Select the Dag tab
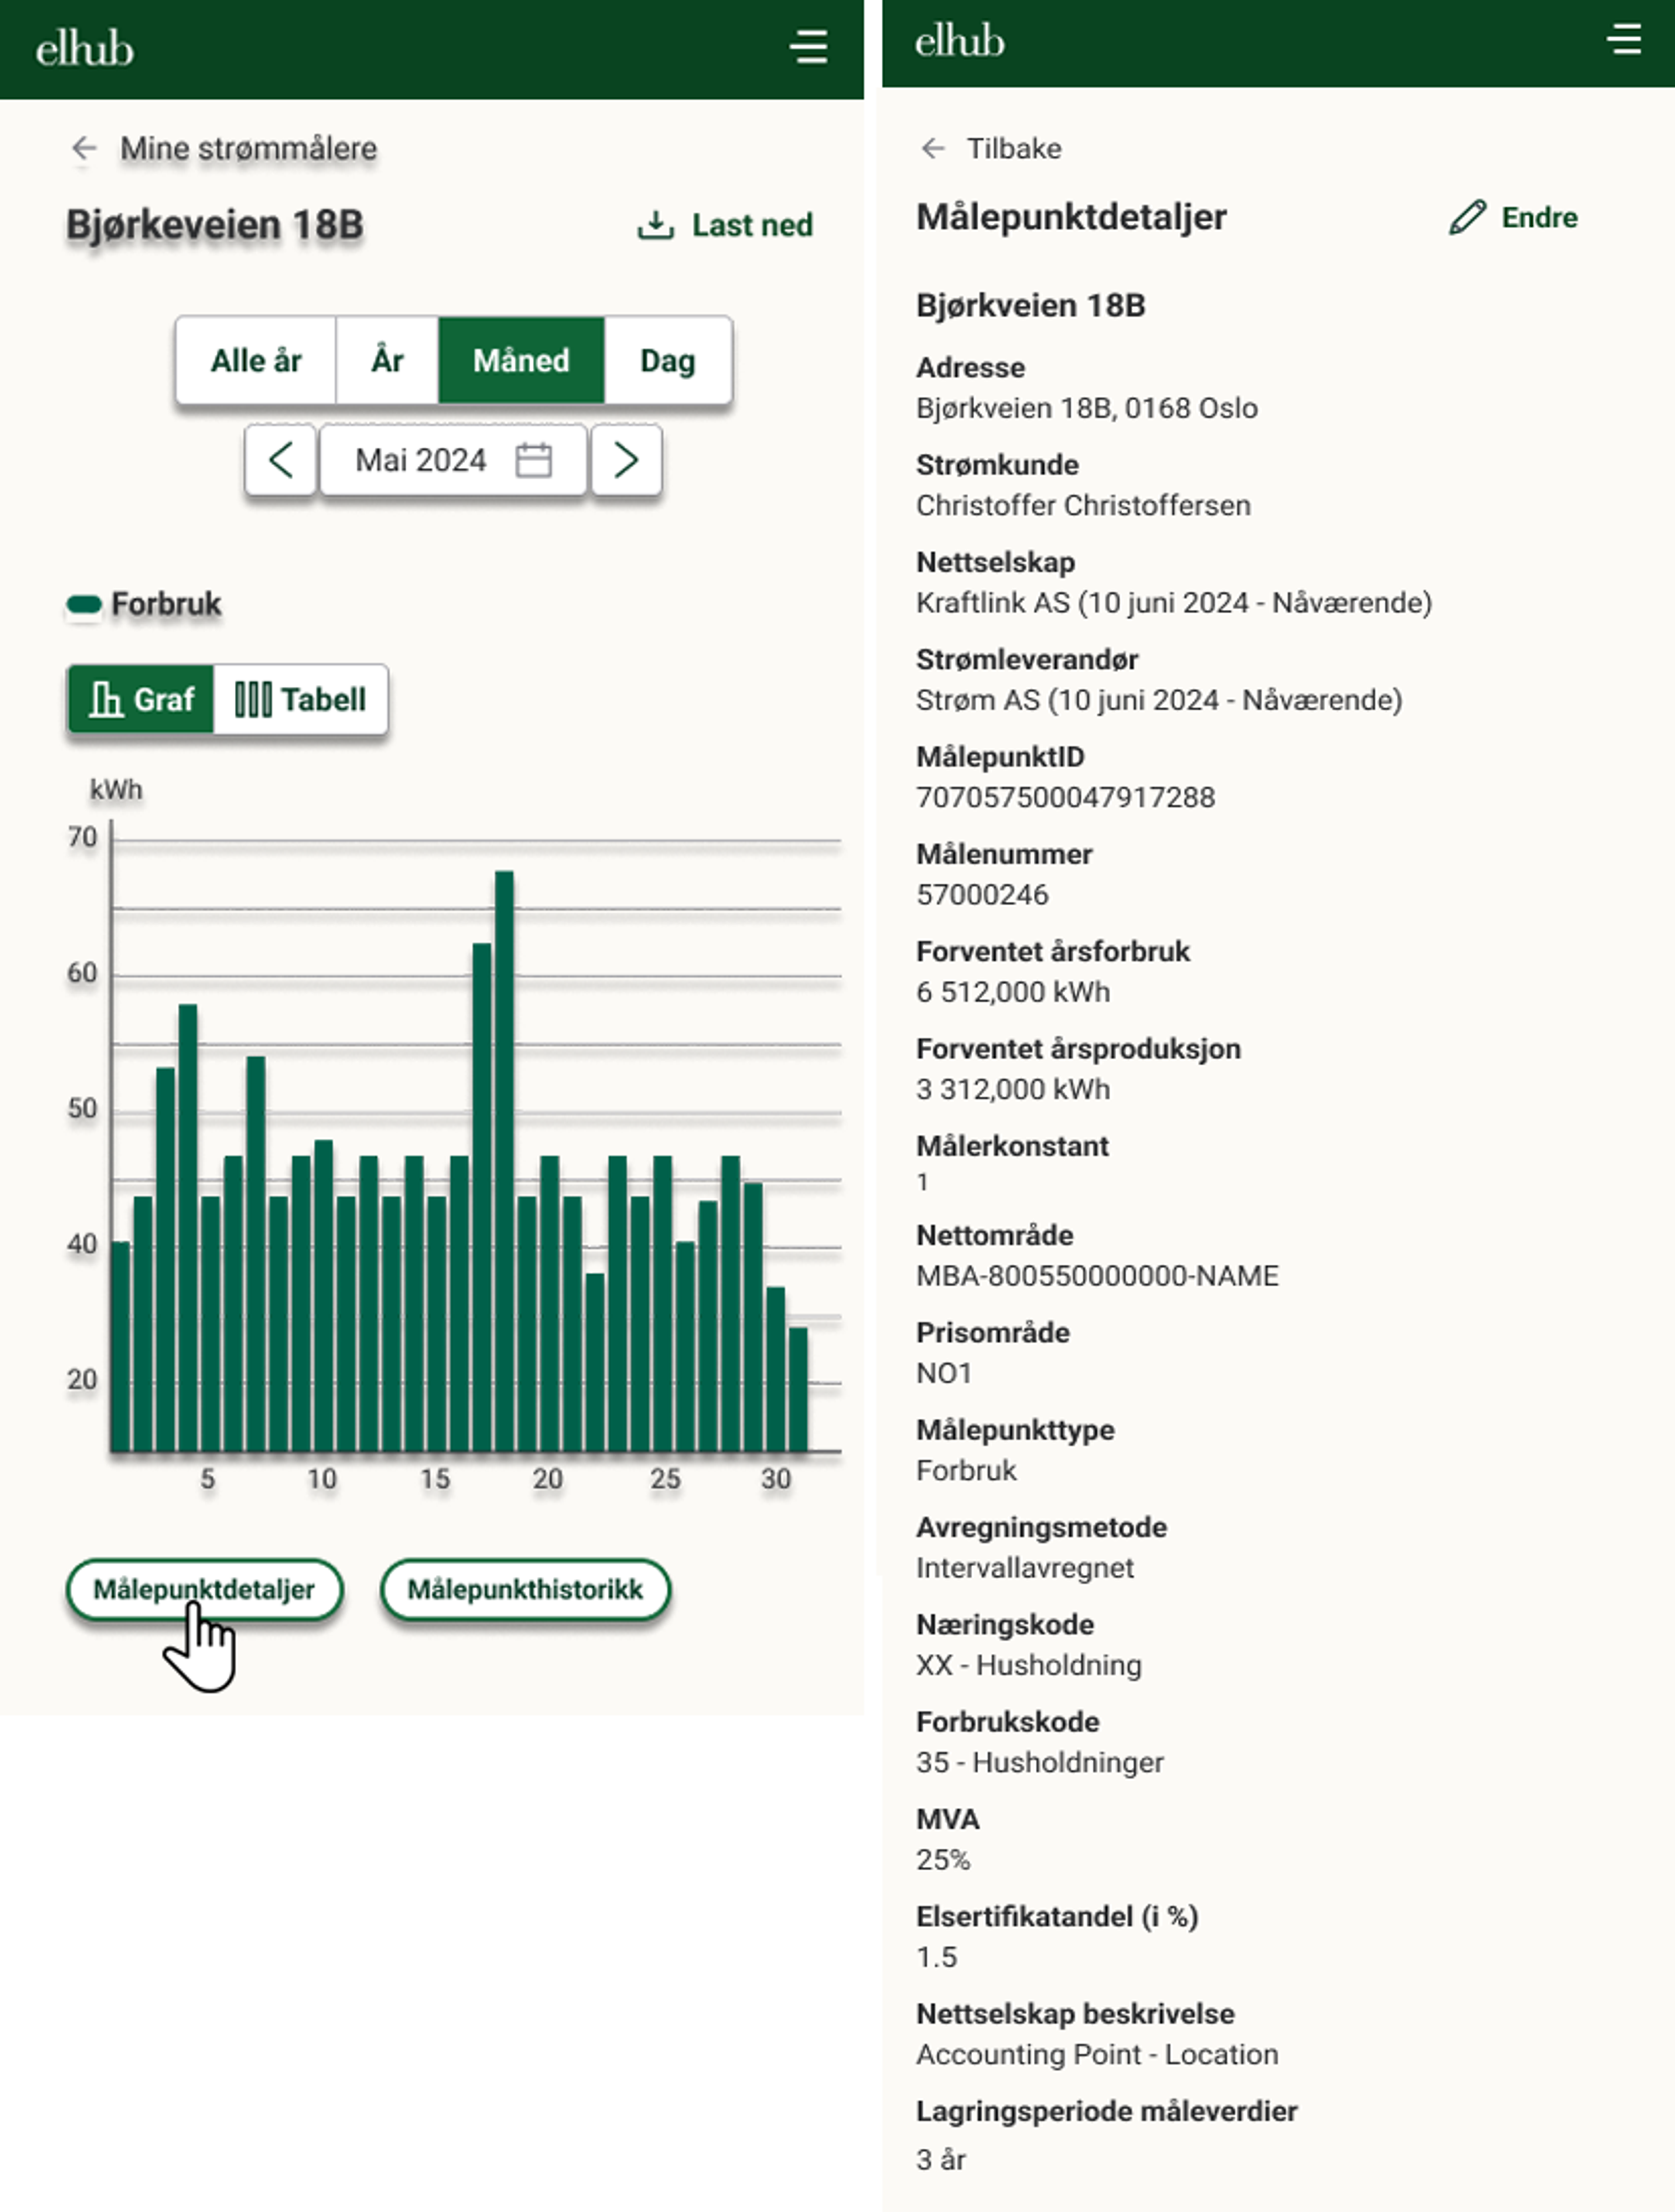1675x2212 pixels. pos(667,361)
